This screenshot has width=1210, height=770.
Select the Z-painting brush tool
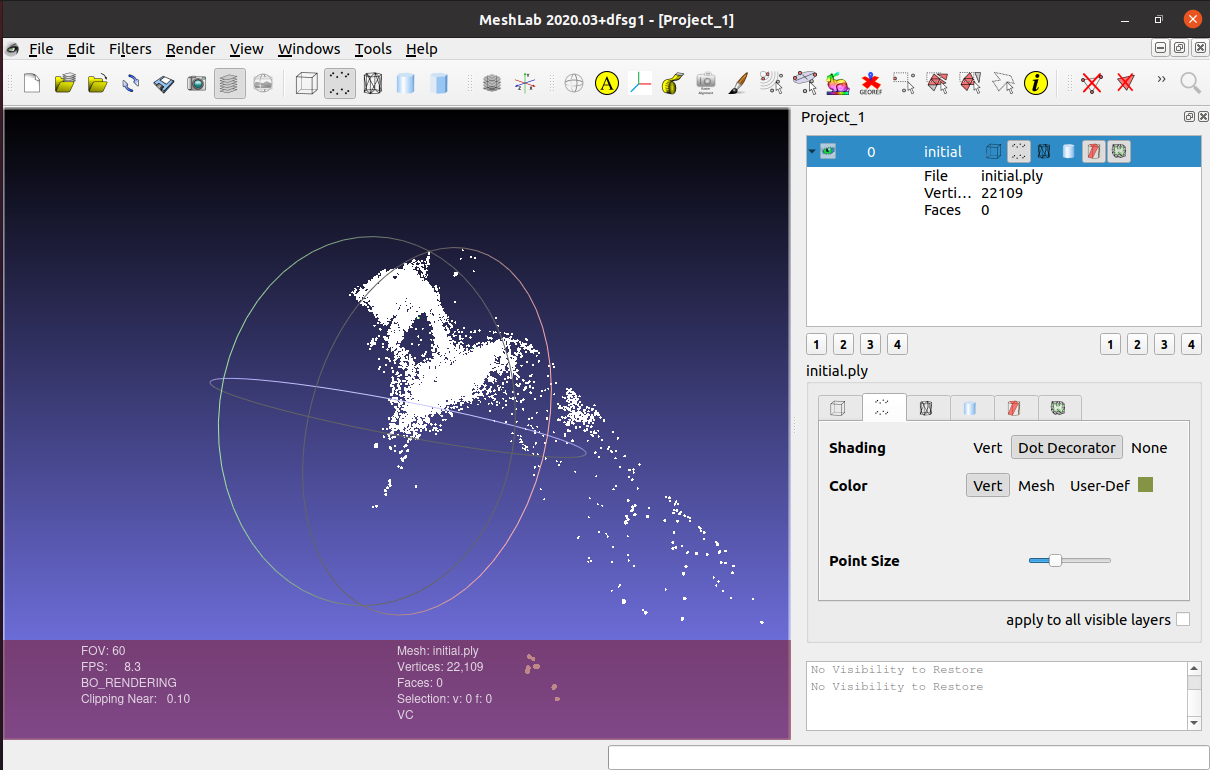coord(737,83)
